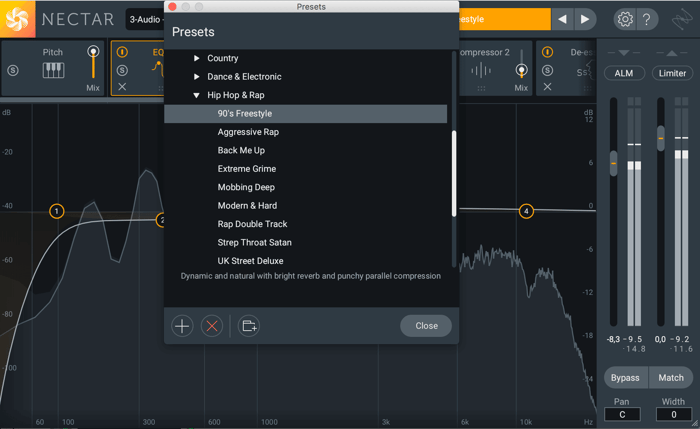Click the -8,3 input gain value
Viewport: 700px width, 429px height.
613,339
